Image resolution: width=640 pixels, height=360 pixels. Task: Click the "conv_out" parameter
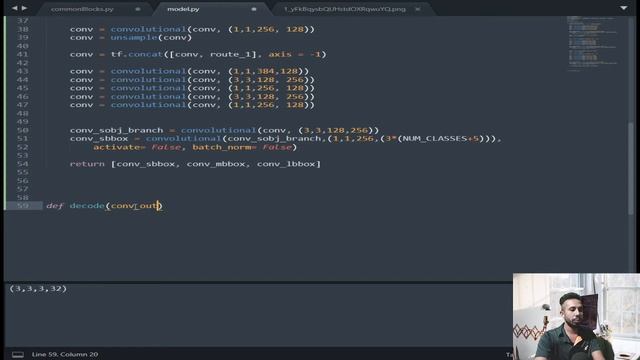tap(134, 206)
